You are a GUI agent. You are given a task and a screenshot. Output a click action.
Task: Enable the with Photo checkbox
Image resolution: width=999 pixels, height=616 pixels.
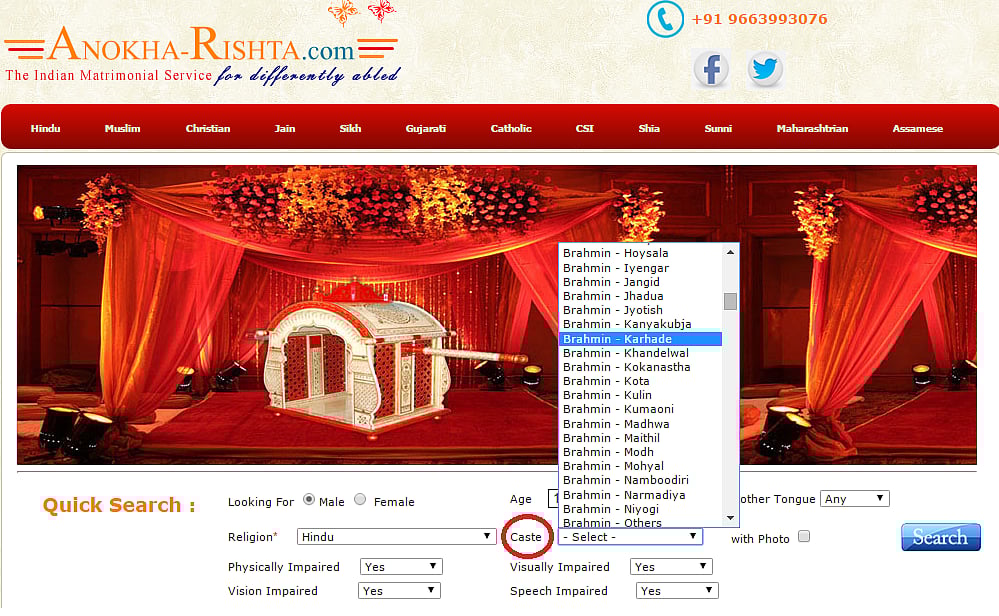pyautogui.click(x=803, y=537)
